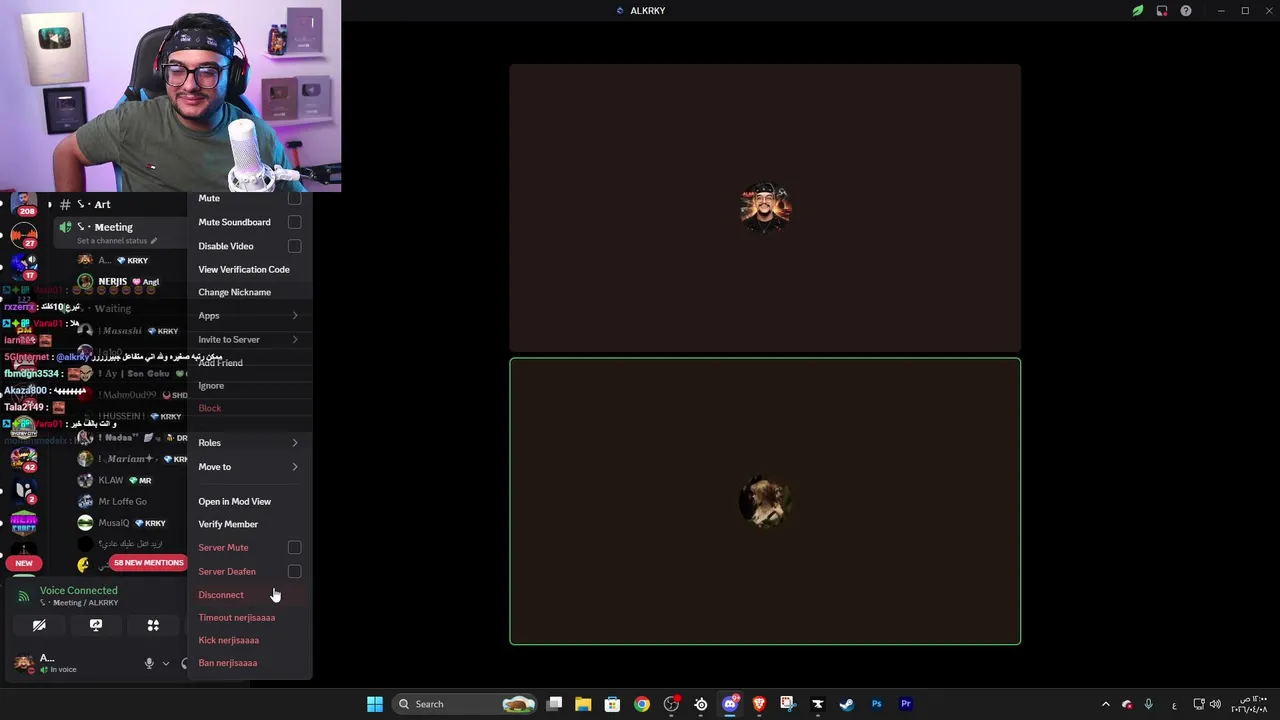Image resolution: width=1280 pixels, height=720 pixels.
Task: Show hidden system tray icons chevron
Action: (x=1105, y=704)
